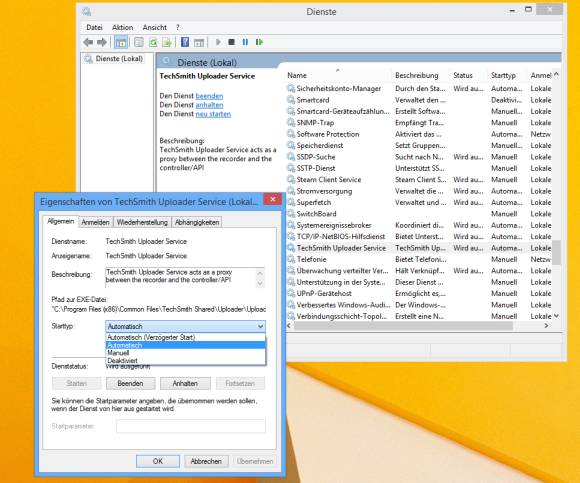
Task: Click the description box down arrow
Action: [x=260, y=283]
